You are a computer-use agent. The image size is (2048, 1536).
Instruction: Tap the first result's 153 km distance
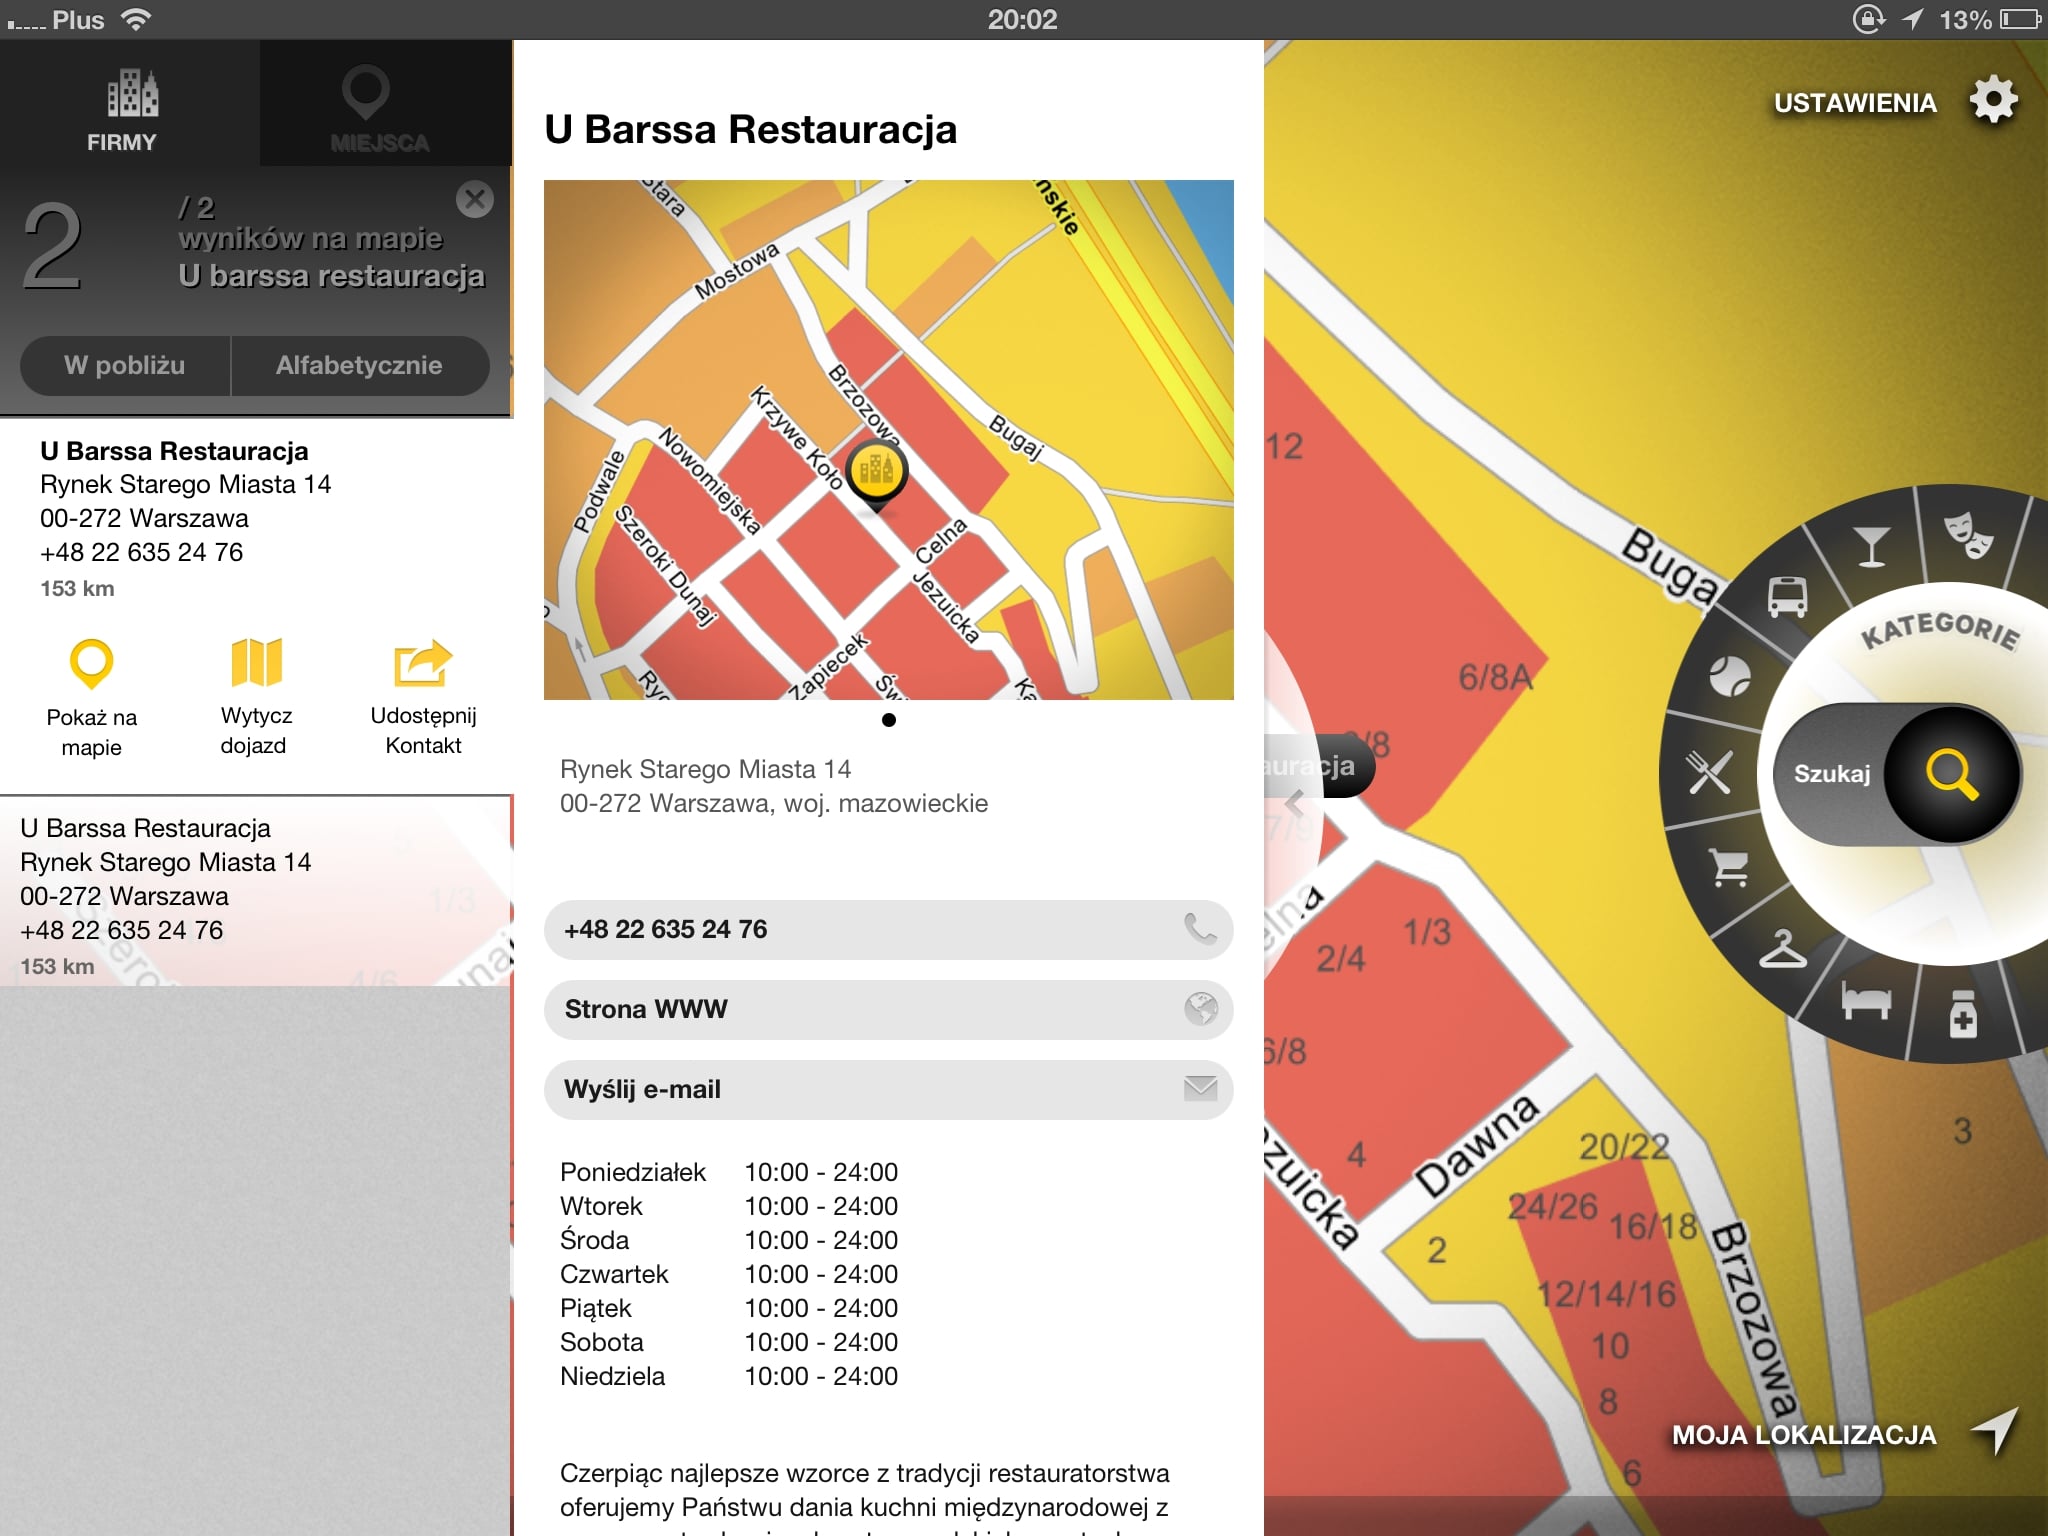click(x=77, y=589)
